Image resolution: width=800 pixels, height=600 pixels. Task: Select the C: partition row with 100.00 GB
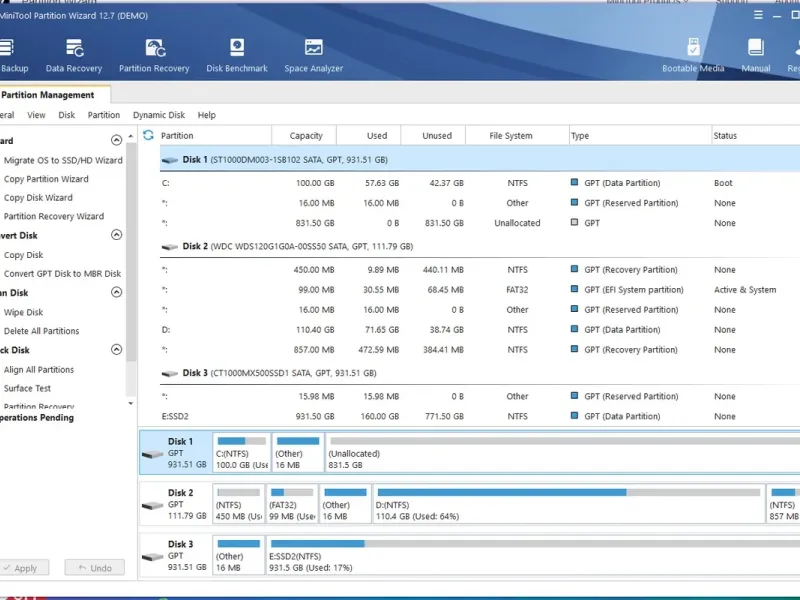(480, 183)
